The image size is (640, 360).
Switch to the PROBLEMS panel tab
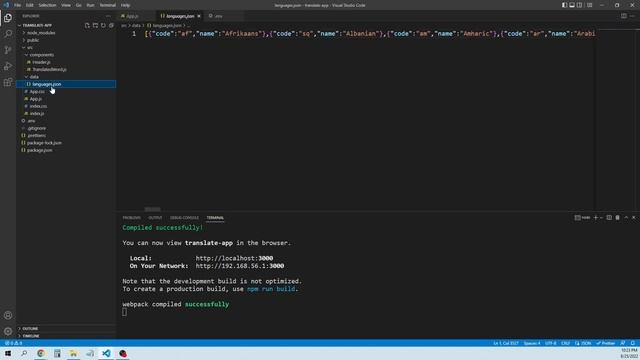point(131,218)
